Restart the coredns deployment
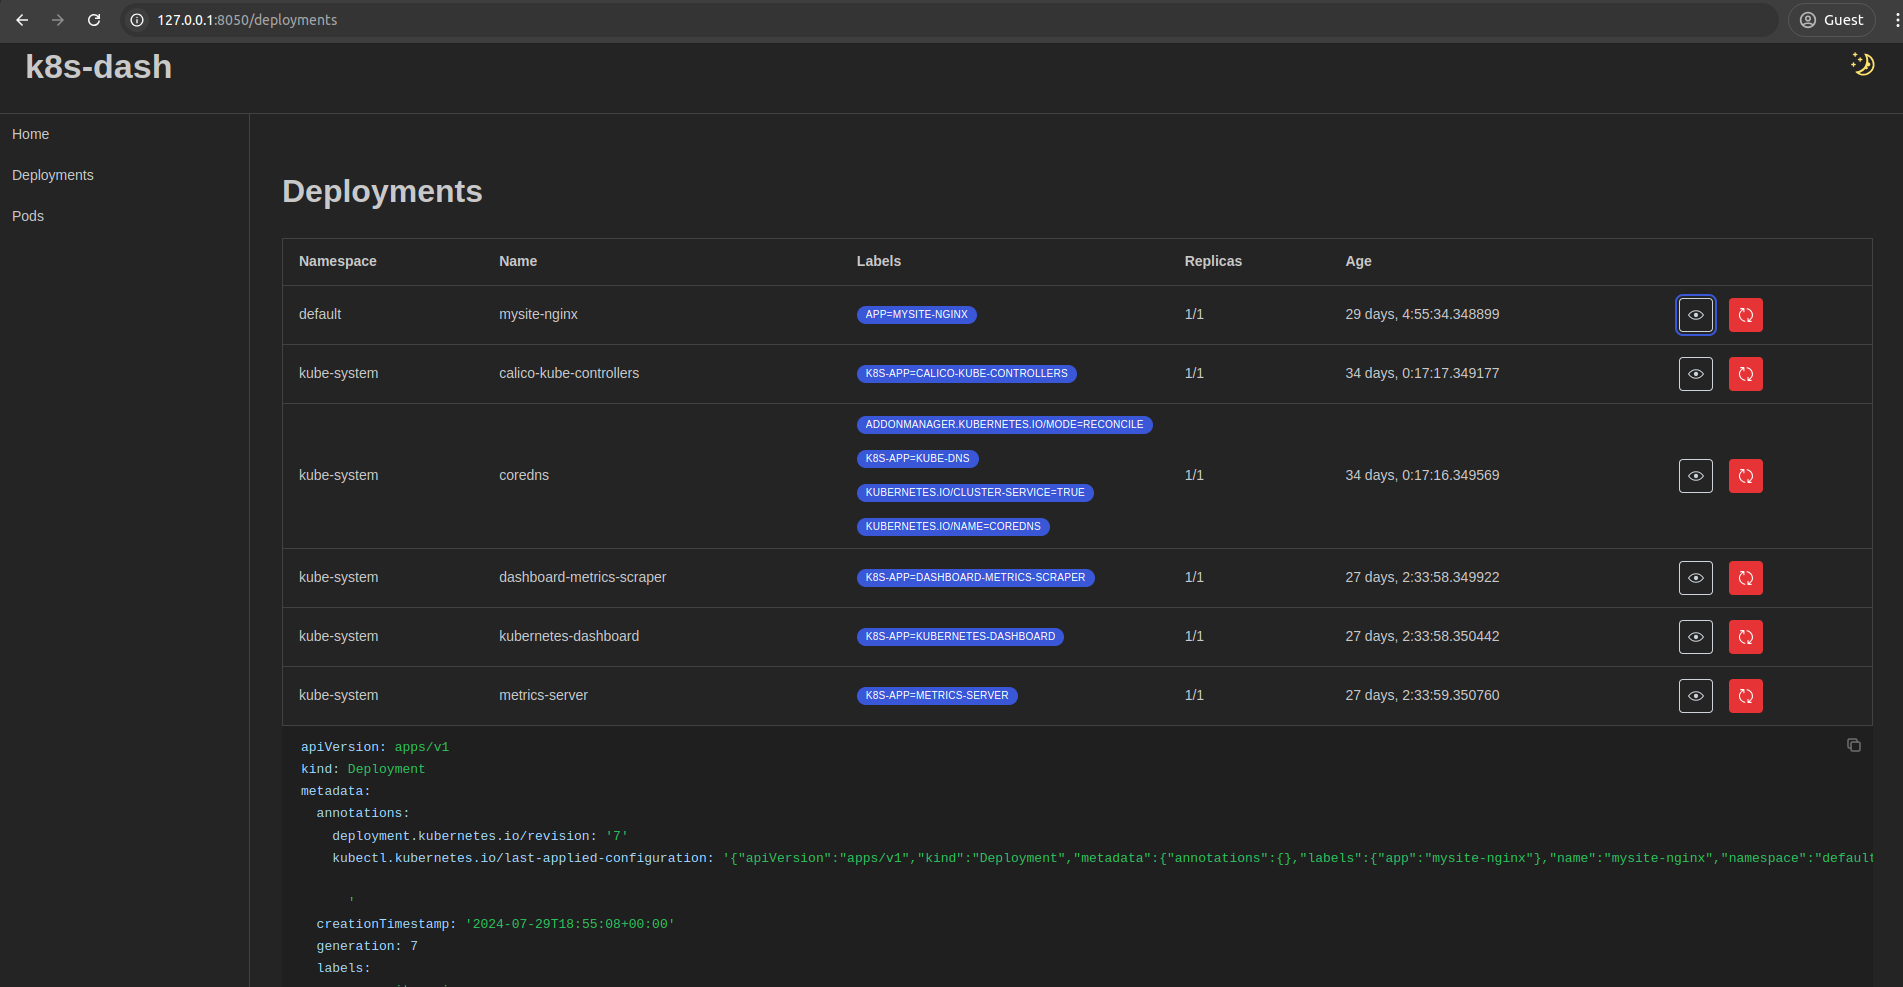 (1745, 476)
